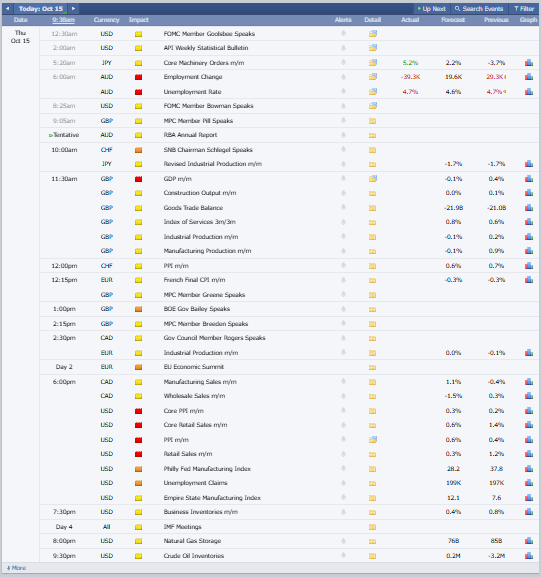The width and height of the screenshot is (541, 577).
Task: Open the Filter options
Action: point(524,8)
